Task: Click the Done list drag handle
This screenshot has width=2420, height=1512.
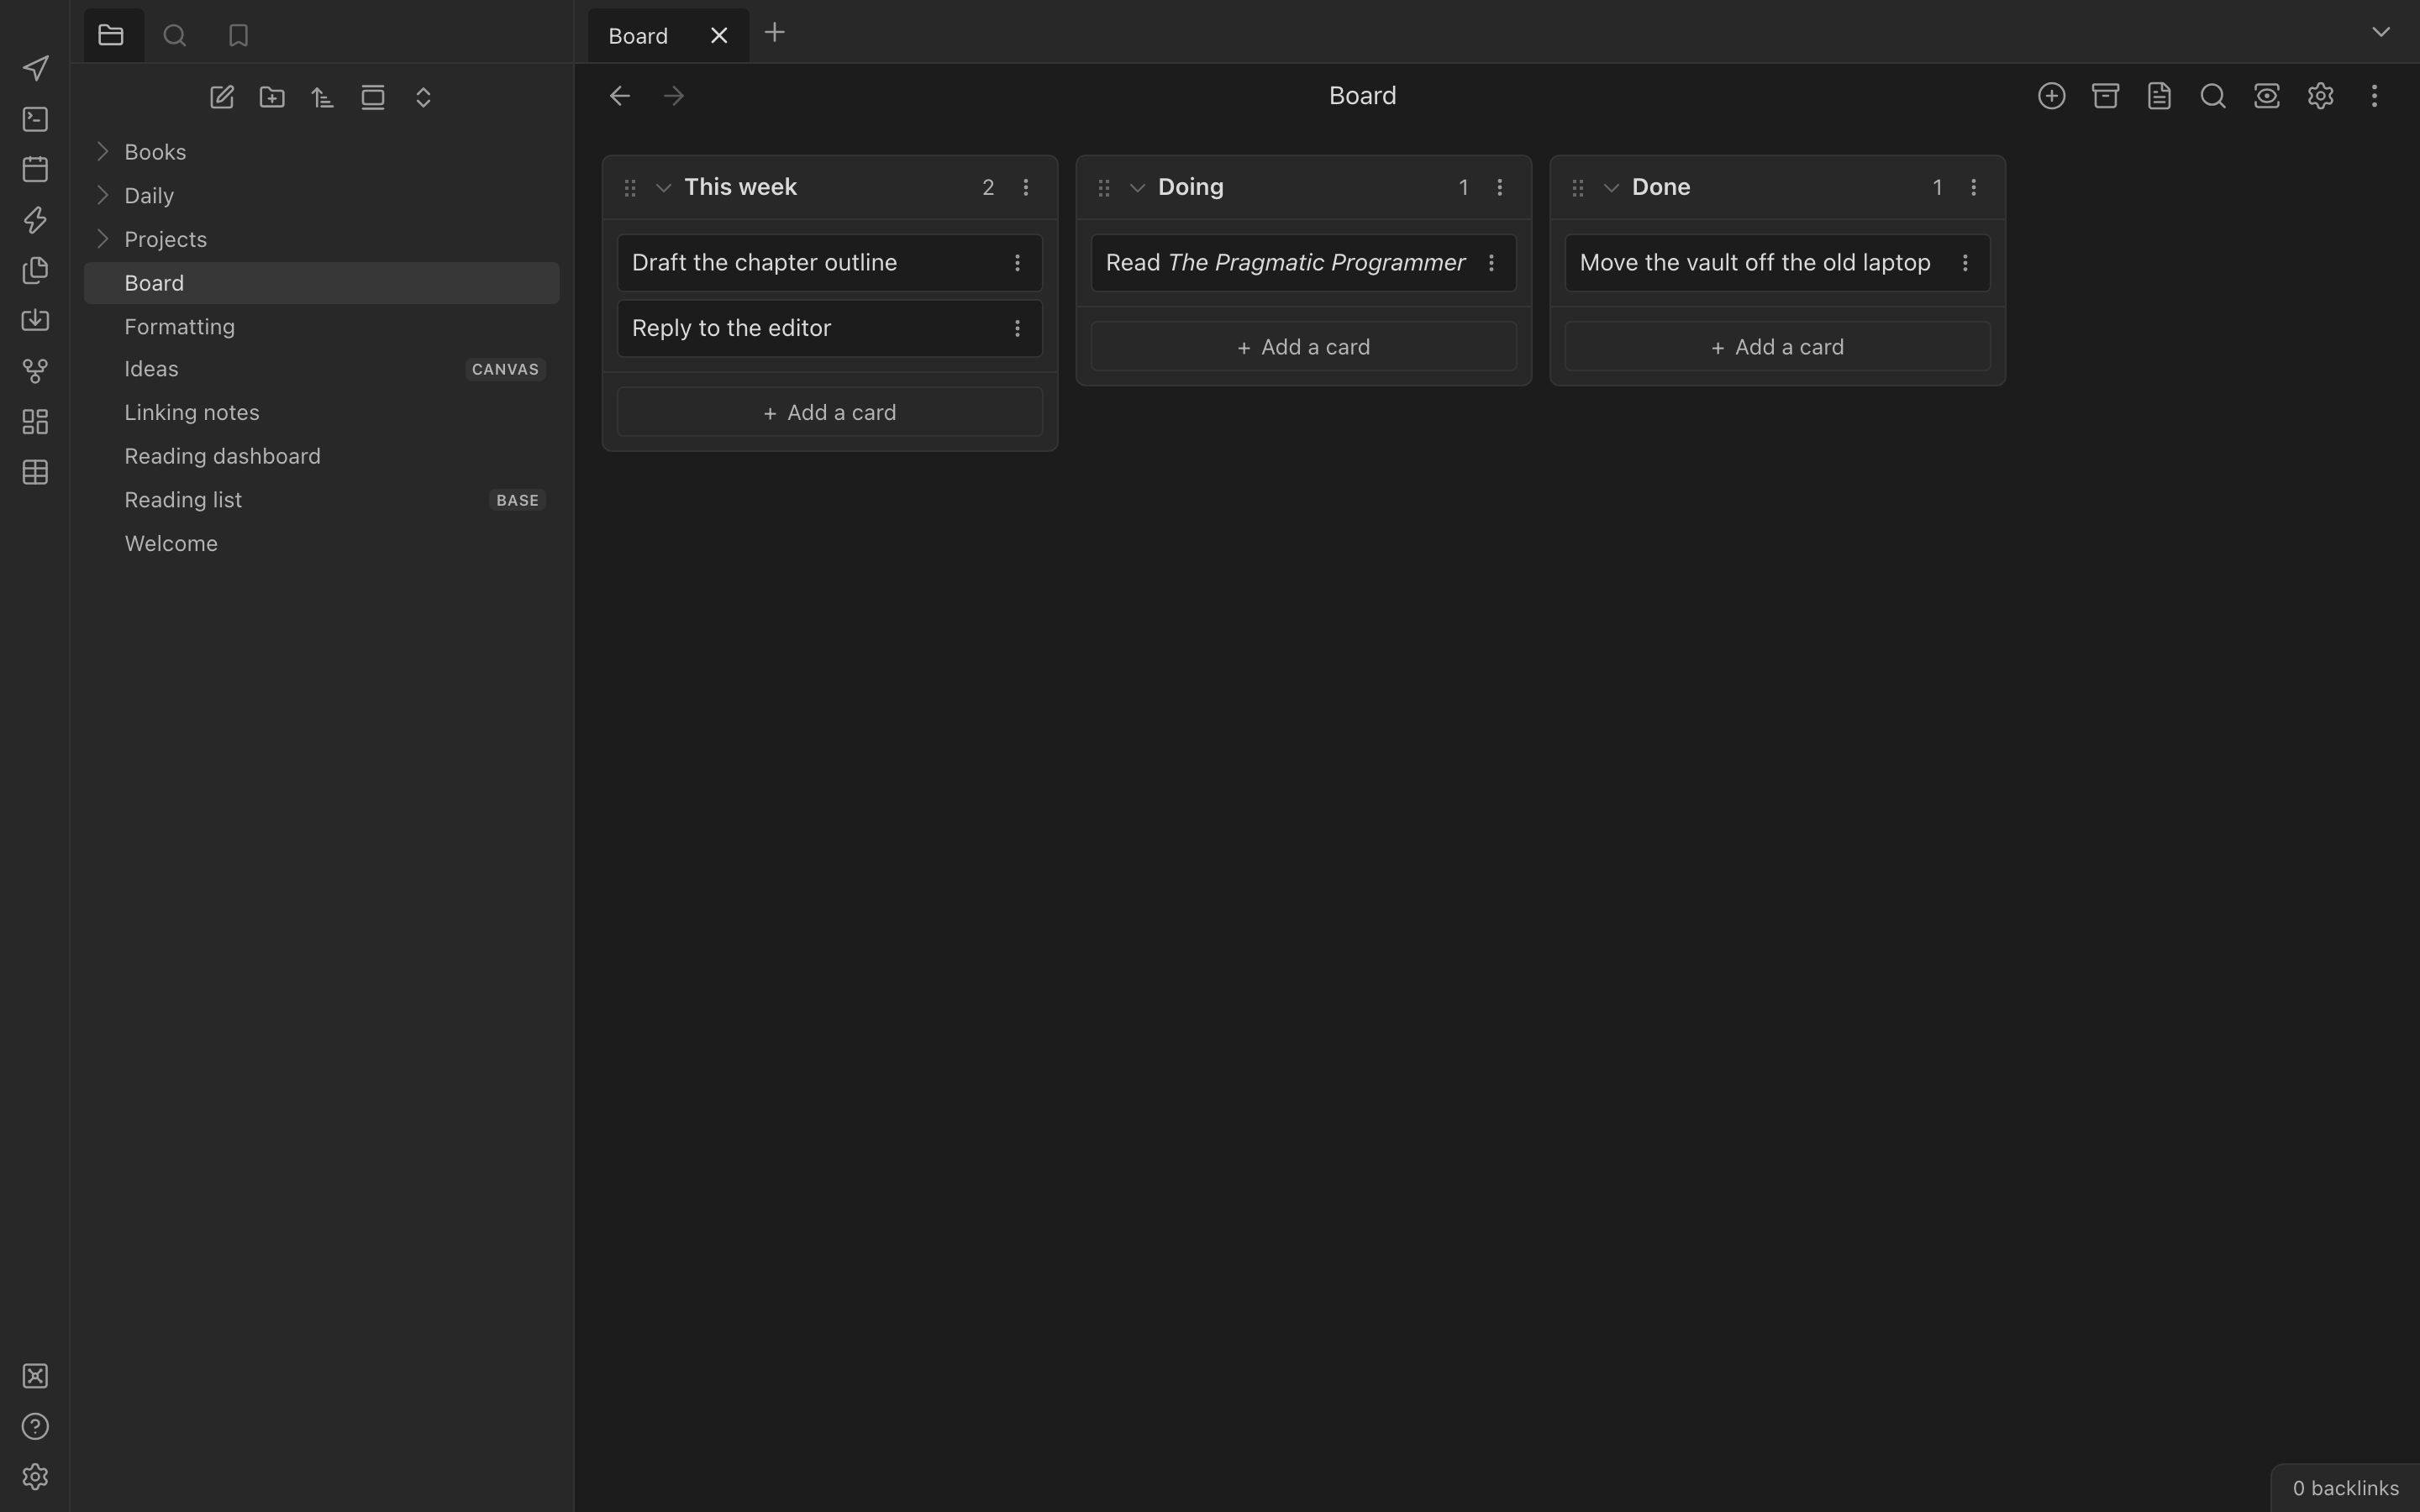Action: [1578, 188]
